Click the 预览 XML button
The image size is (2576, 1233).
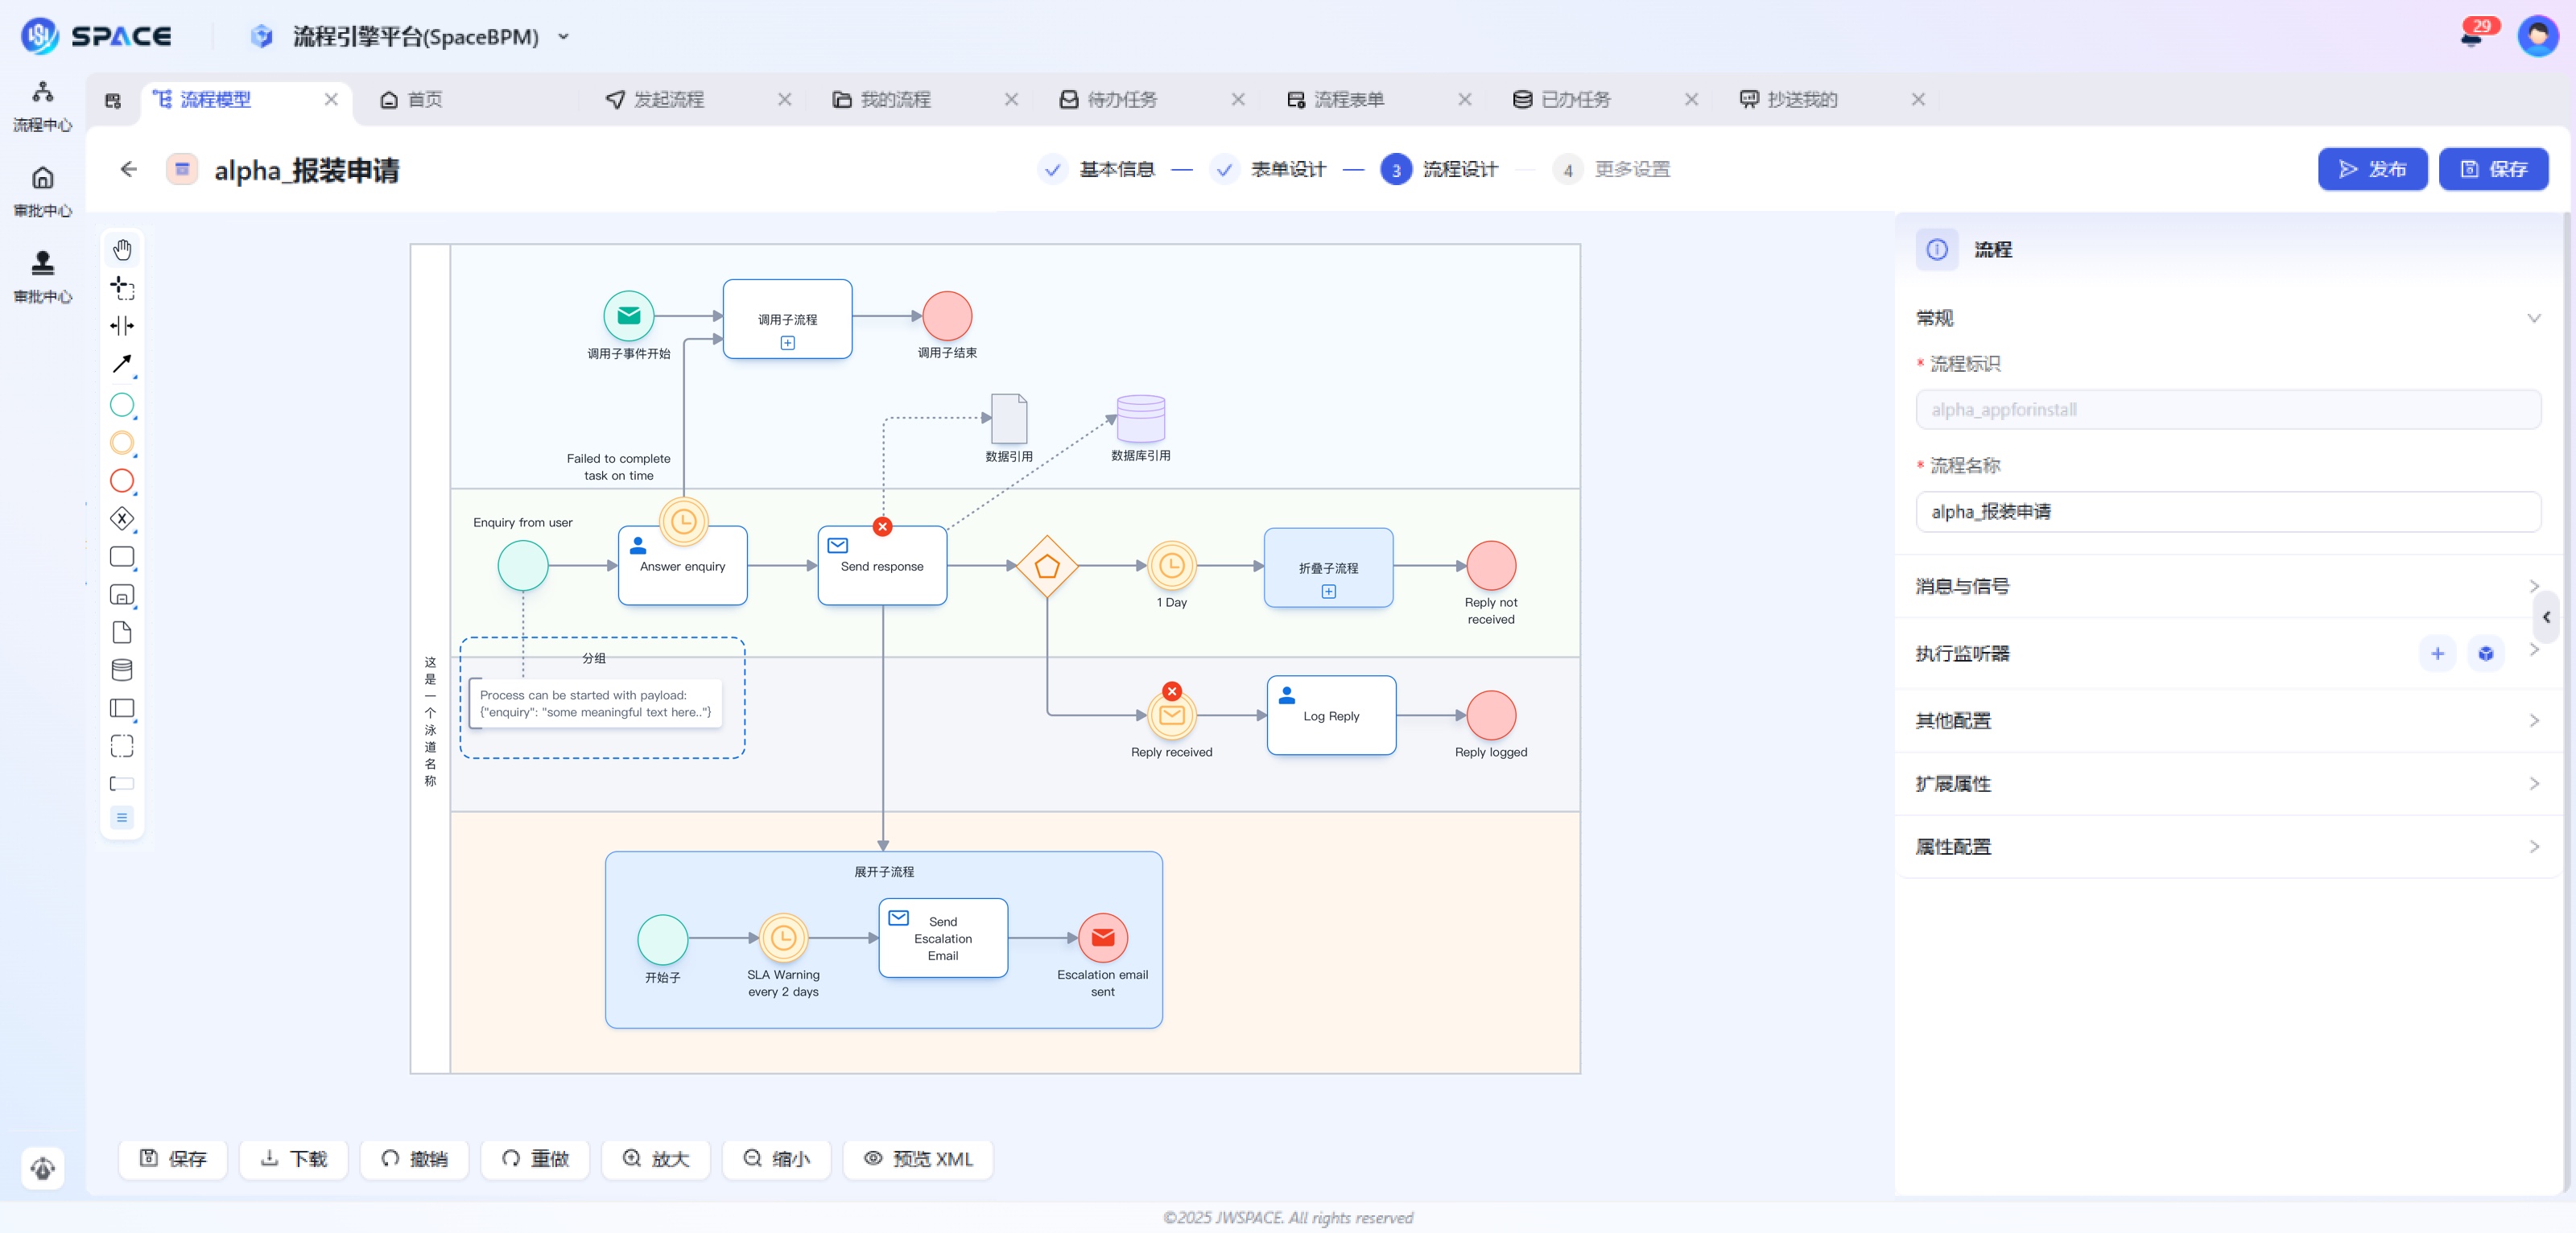[918, 1158]
